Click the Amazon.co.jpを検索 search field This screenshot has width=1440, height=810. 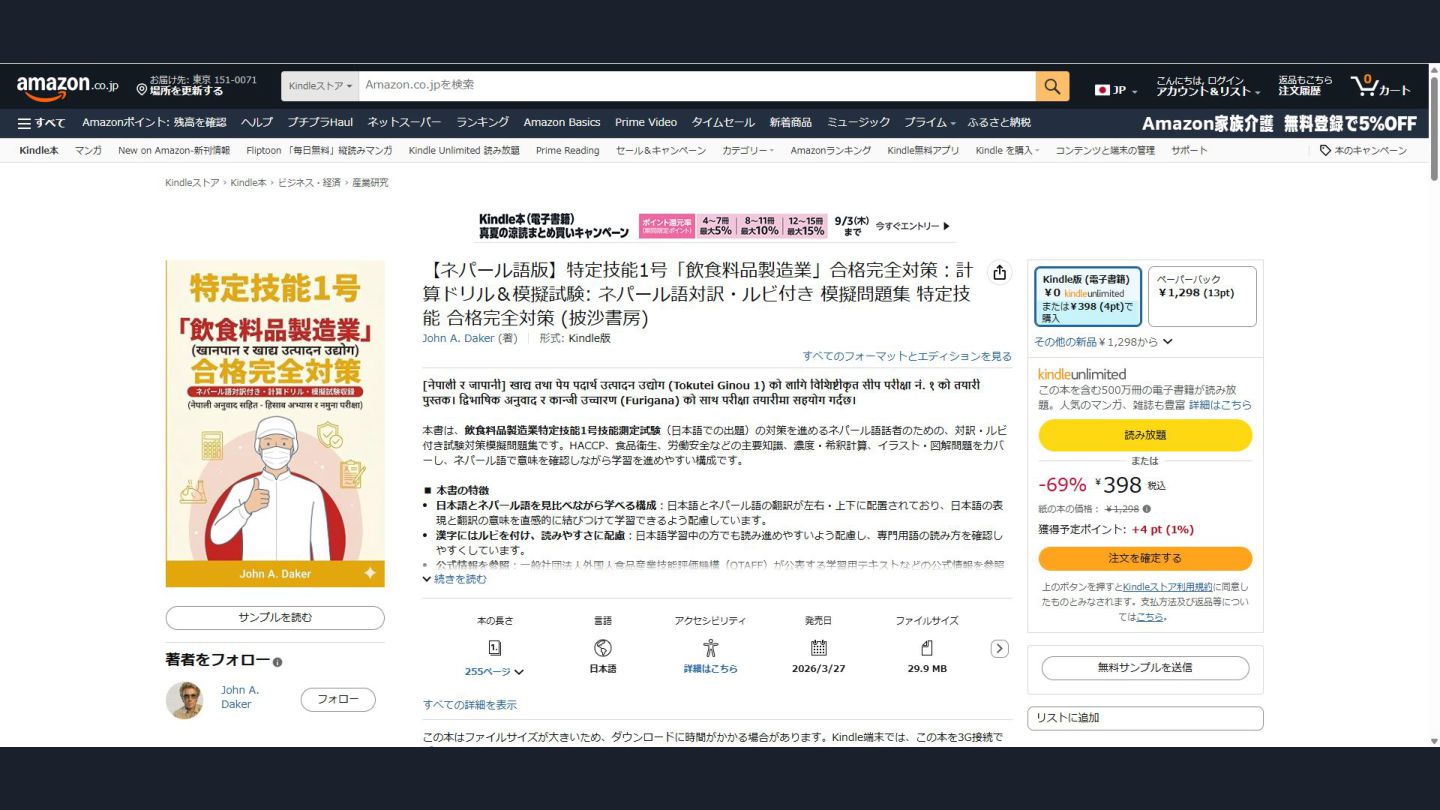[x=697, y=86]
